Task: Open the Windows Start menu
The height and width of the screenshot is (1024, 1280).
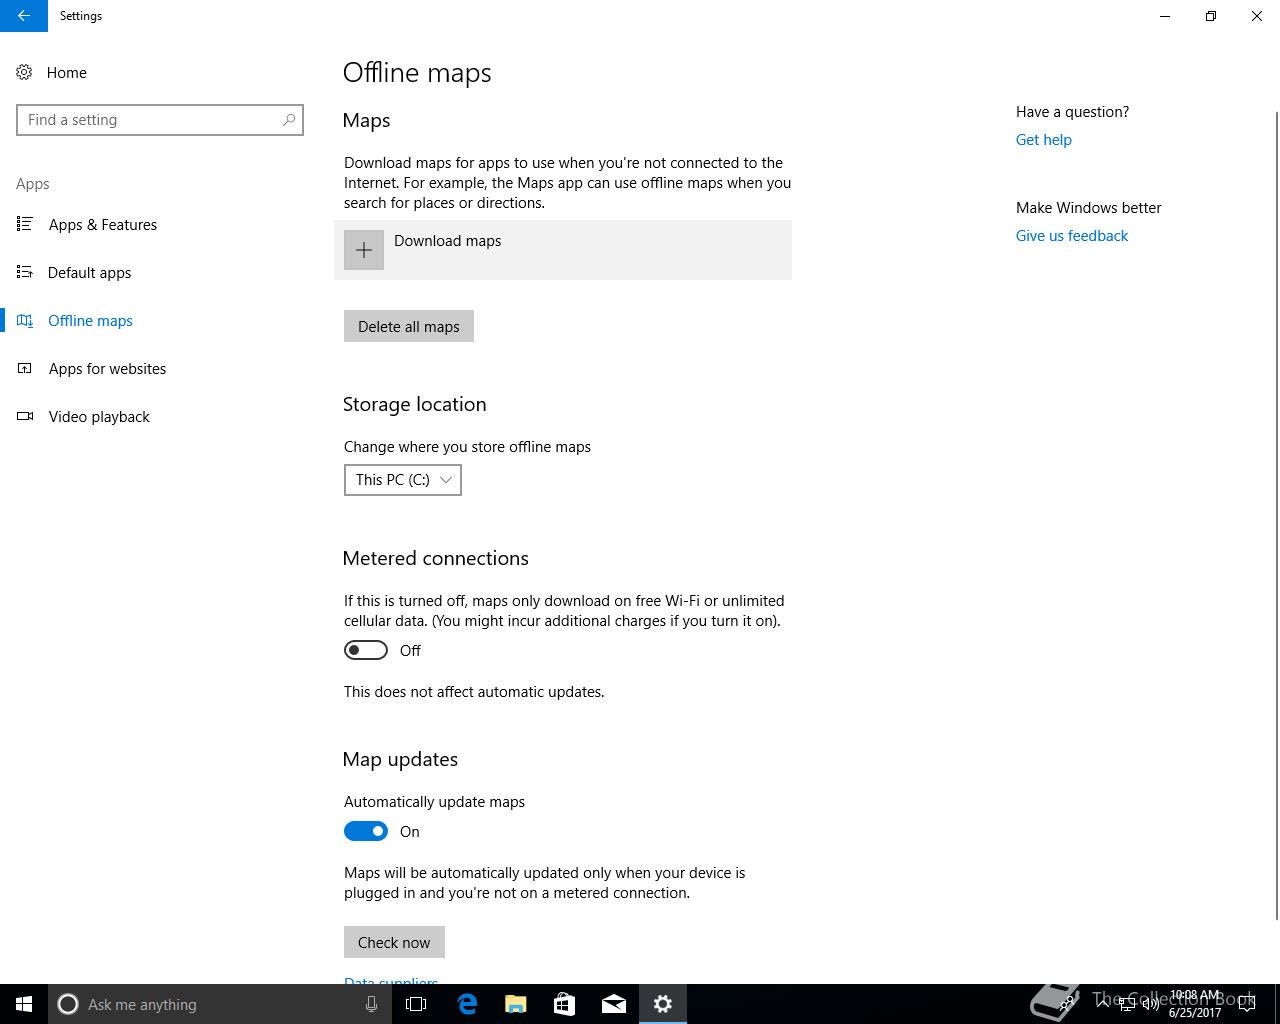Action: pyautogui.click(x=24, y=1004)
